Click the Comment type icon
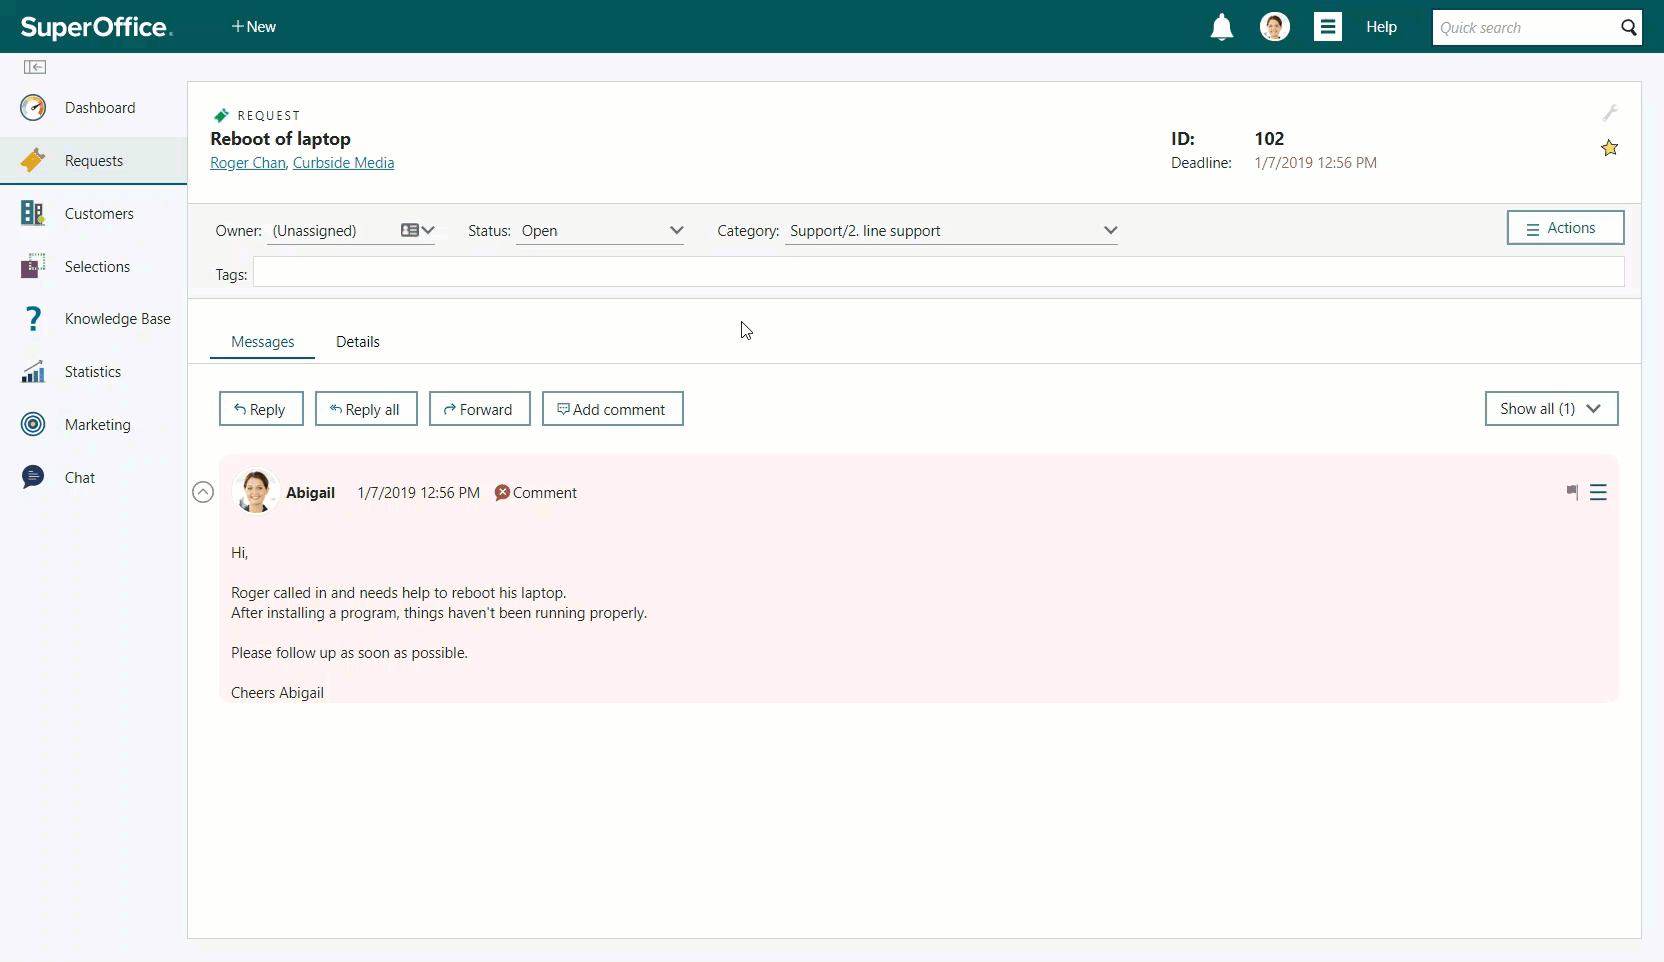The image size is (1664, 962). click(502, 492)
